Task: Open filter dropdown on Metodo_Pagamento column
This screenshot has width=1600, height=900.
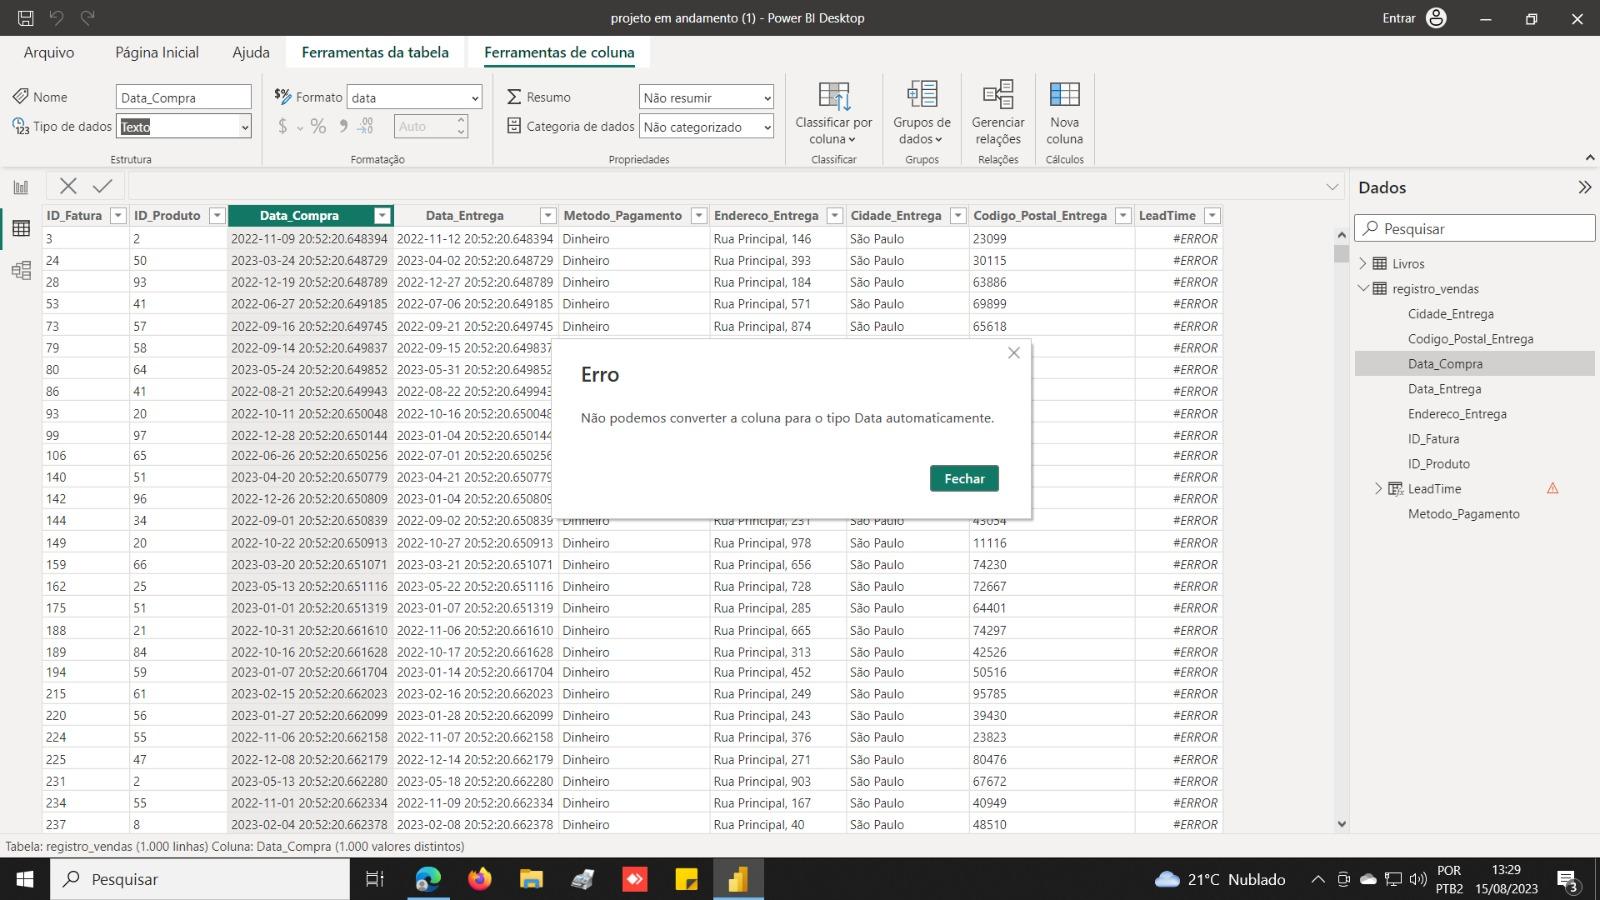Action: [x=698, y=216]
